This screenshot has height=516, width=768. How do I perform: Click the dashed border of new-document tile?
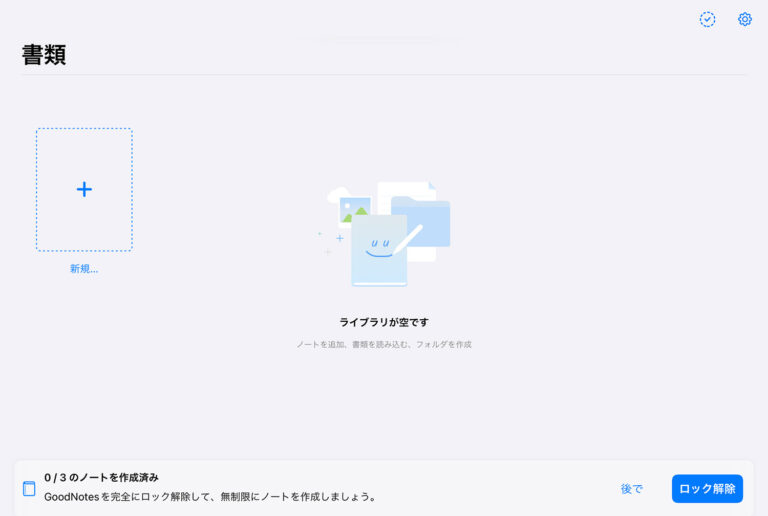click(x=37, y=189)
